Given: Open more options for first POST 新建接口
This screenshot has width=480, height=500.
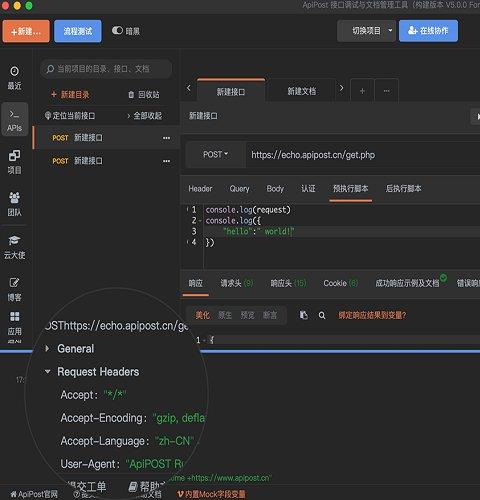Looking at the screenshot, I should (166, 138).
